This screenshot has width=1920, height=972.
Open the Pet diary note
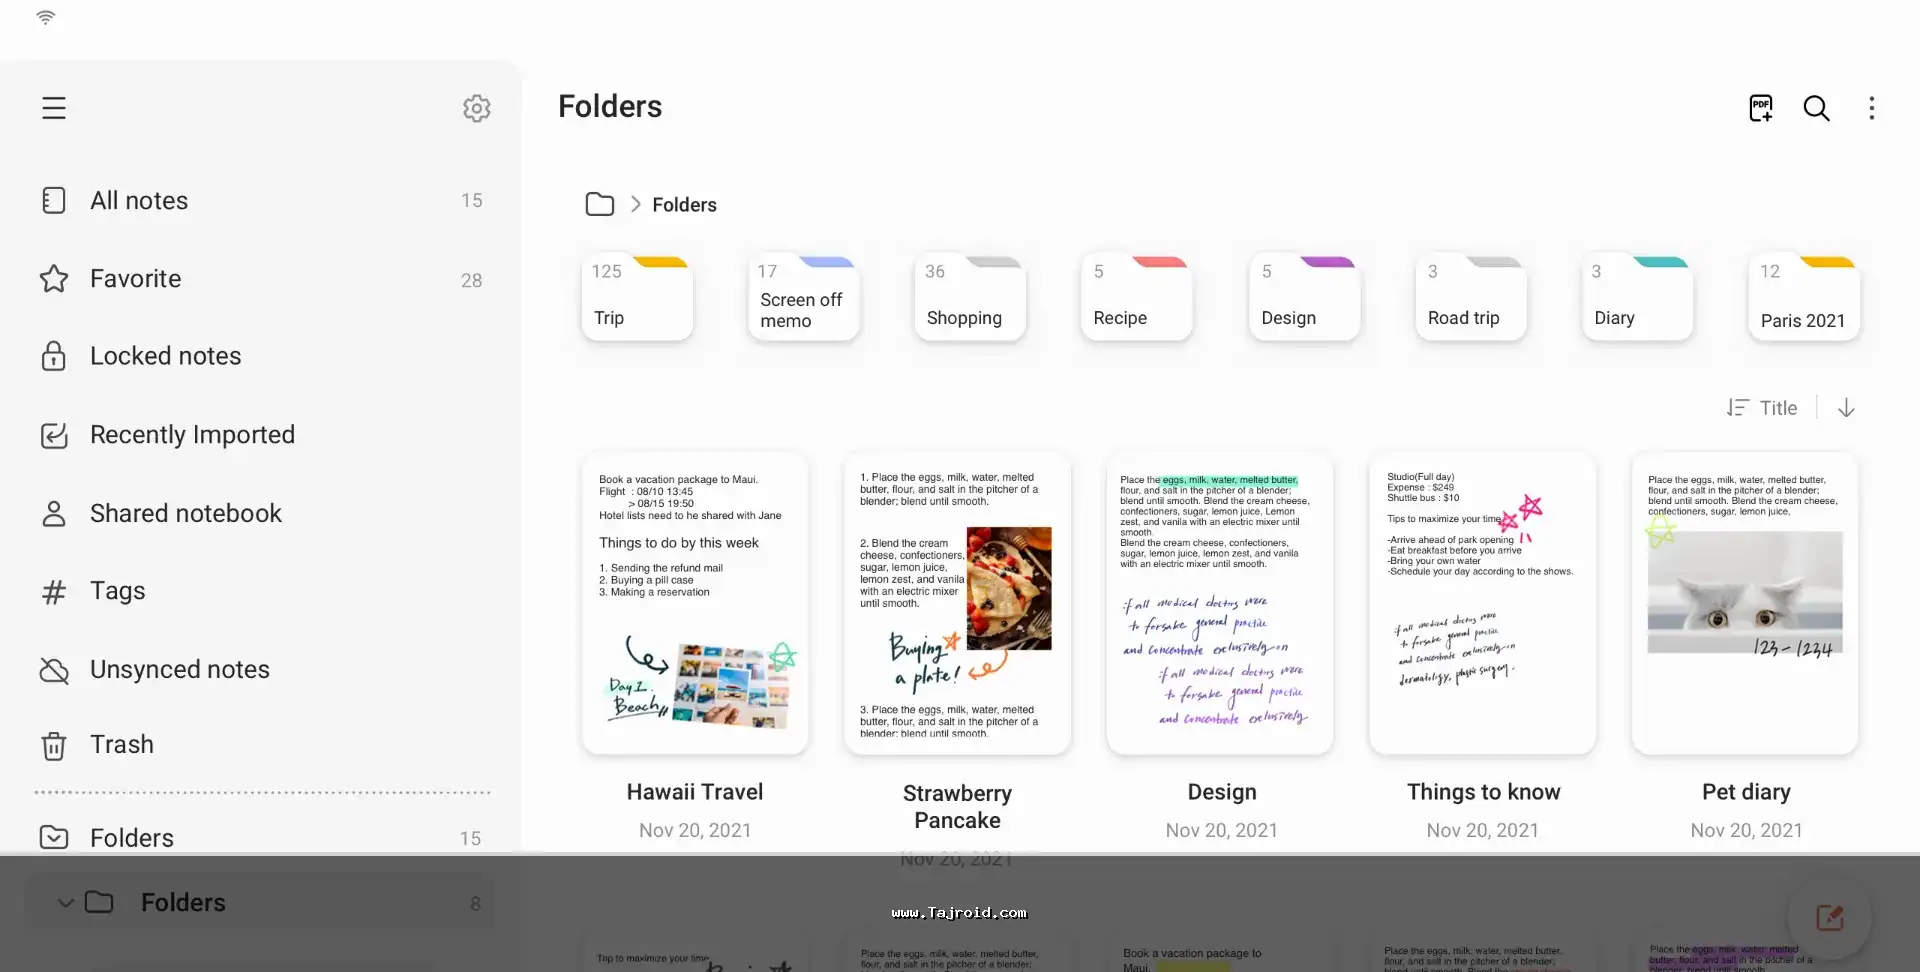1745,603
